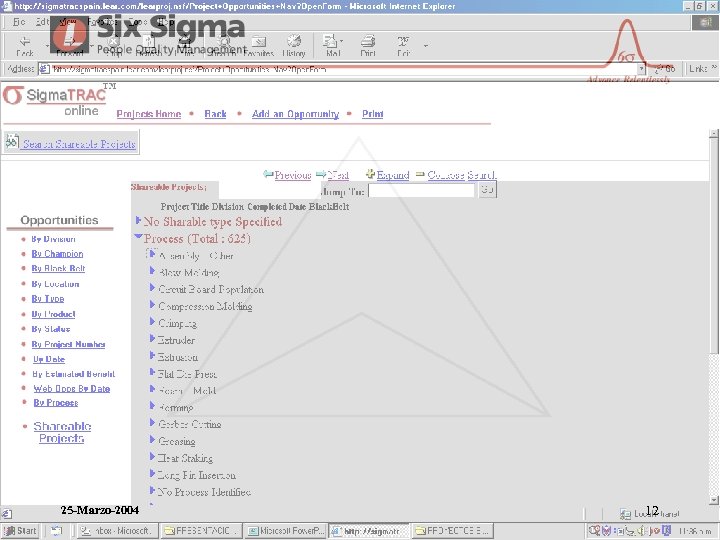Click the Search Shareable Projects binoculars icon
The width and height of the screenshot is (720, 540).
click(12, 142)
